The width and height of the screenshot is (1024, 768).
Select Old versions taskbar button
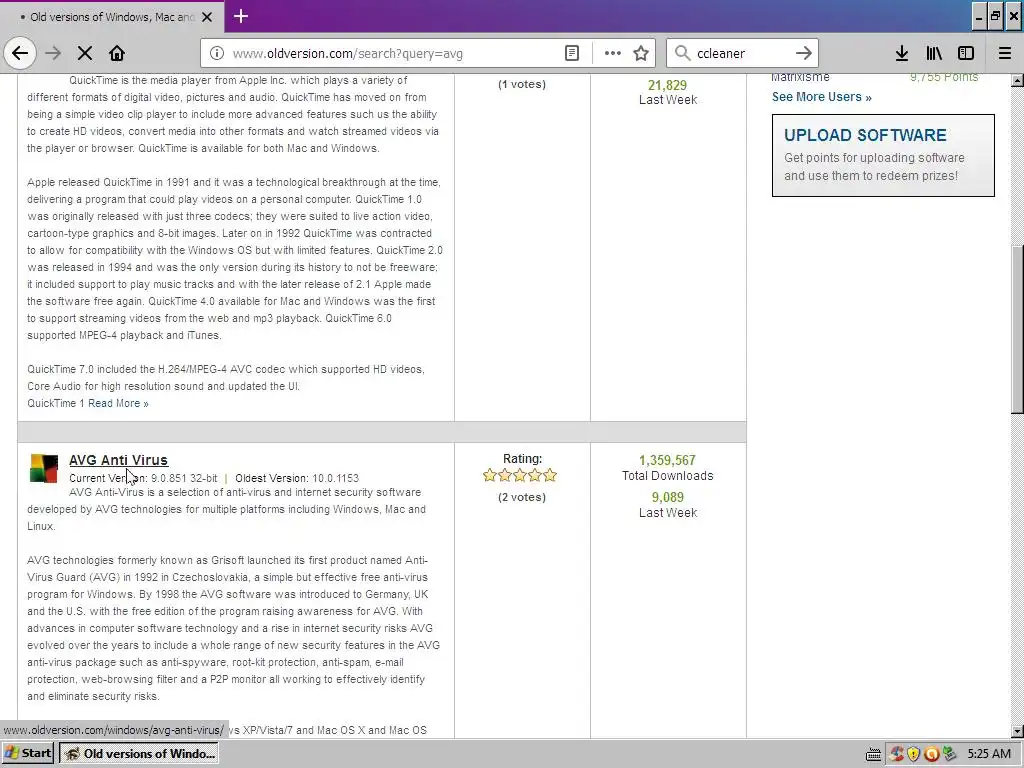[138, 753]
